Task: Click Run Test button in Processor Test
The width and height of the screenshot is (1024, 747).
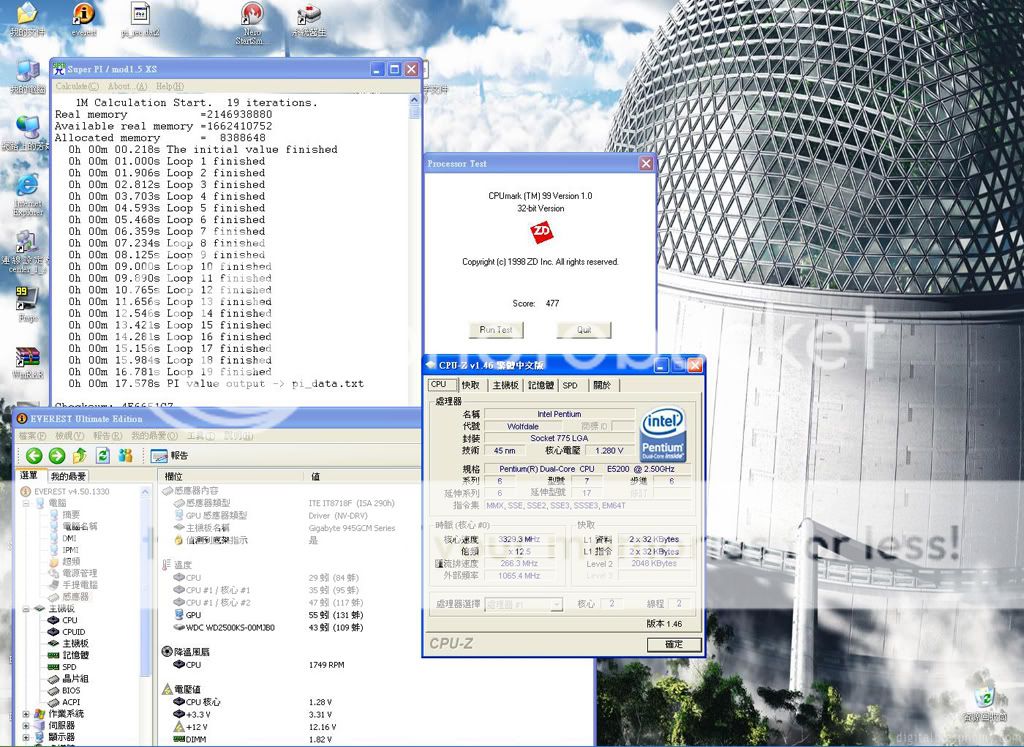Action: (496, 330)
